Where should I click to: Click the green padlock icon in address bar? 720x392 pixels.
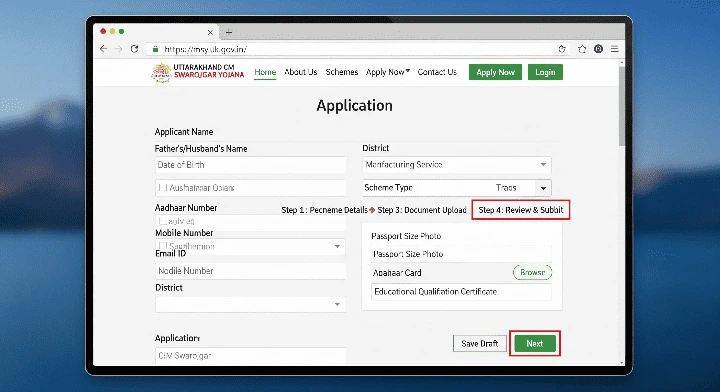(x=155, y=49)
